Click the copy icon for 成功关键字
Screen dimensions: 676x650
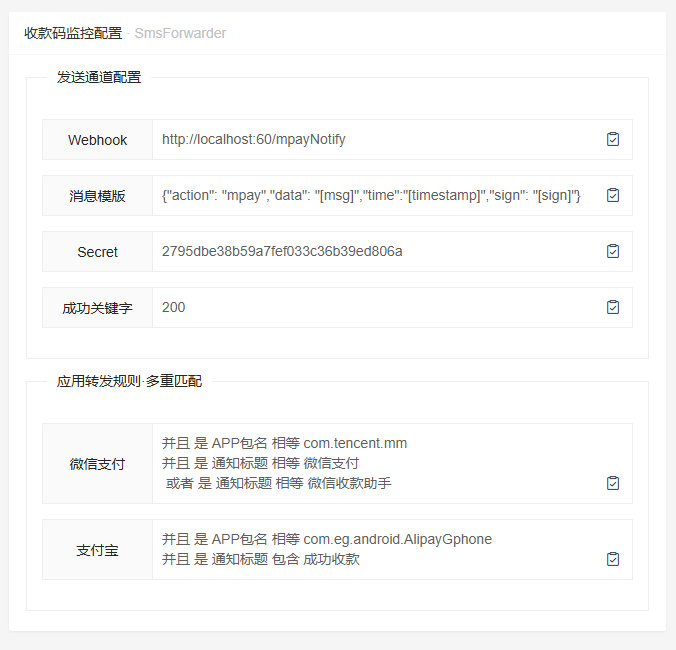coord(613,307)
